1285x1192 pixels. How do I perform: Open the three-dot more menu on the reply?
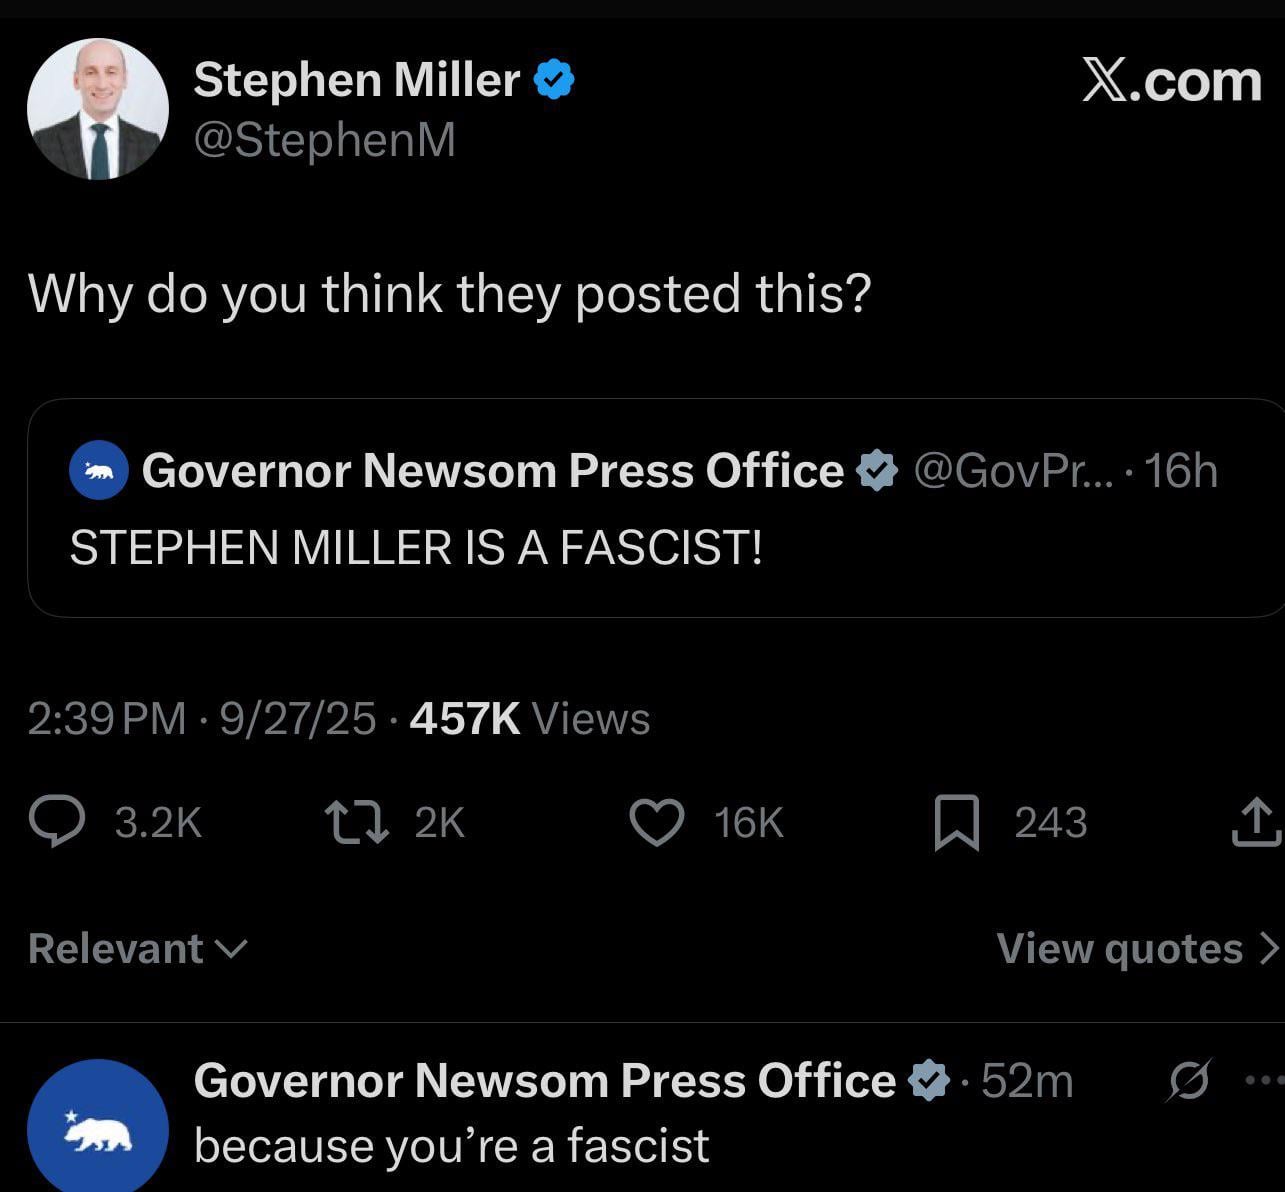point(1264,1080)
